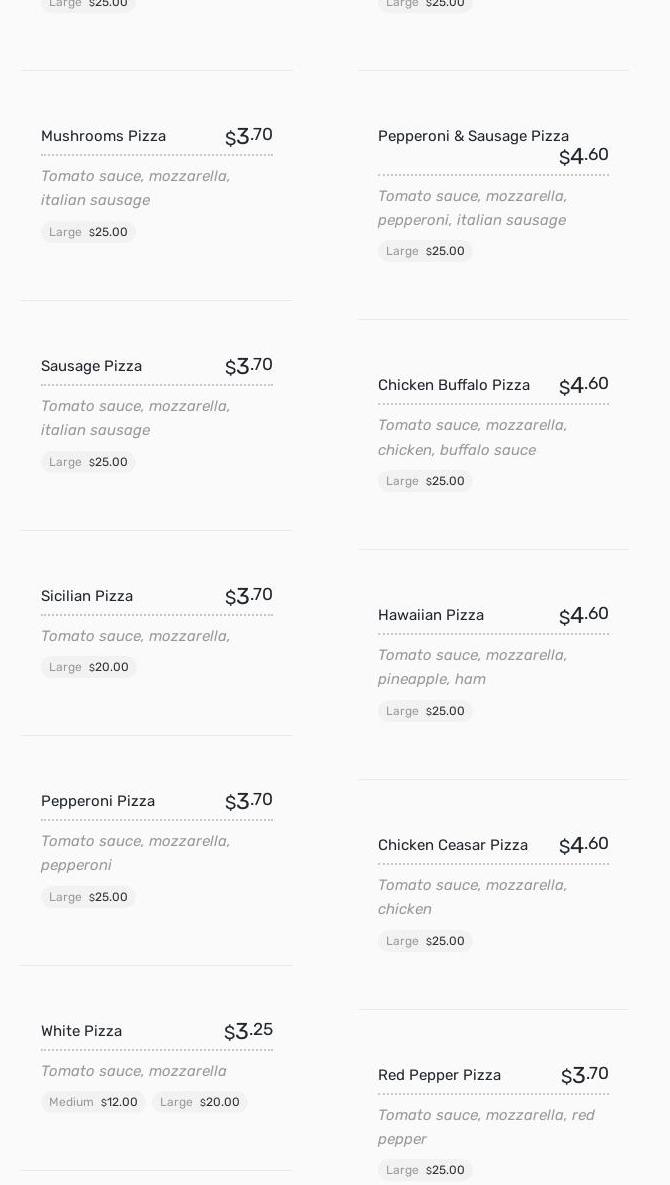
Task: Pick Large $25.00 size under Hawaiian Pizza
Action: pyautogui.click(x=425, y=711)
